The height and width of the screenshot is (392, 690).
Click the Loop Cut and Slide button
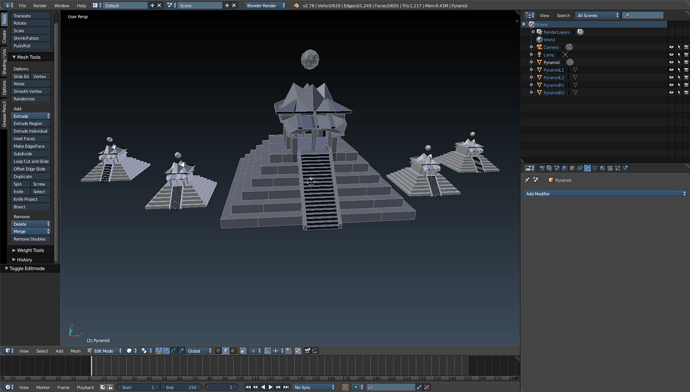[31, 161]
